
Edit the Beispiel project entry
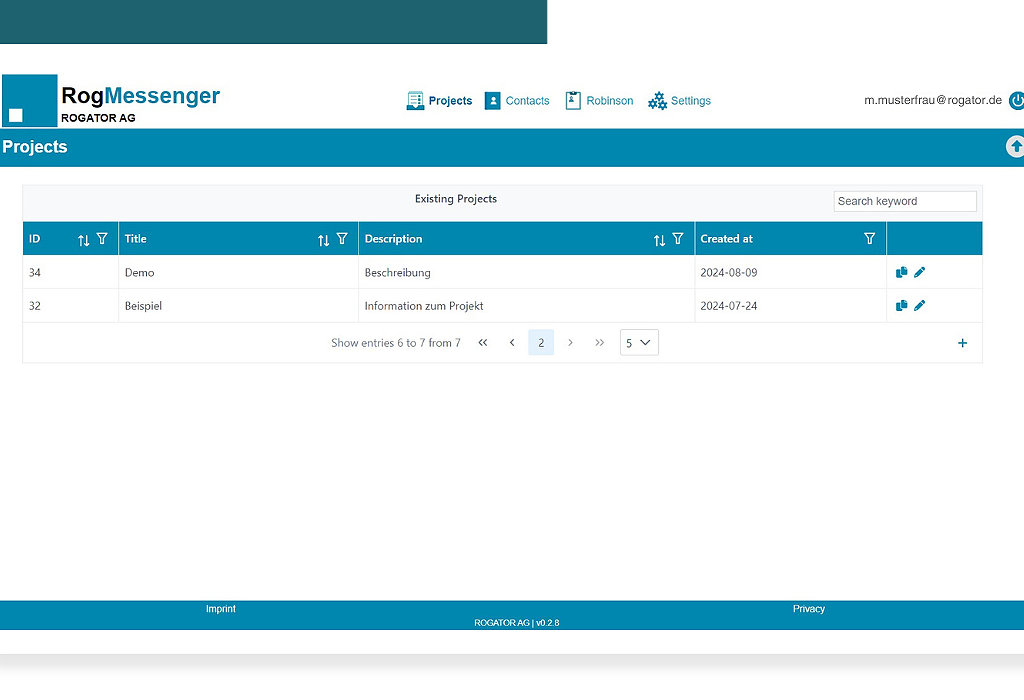click(920, 305)
